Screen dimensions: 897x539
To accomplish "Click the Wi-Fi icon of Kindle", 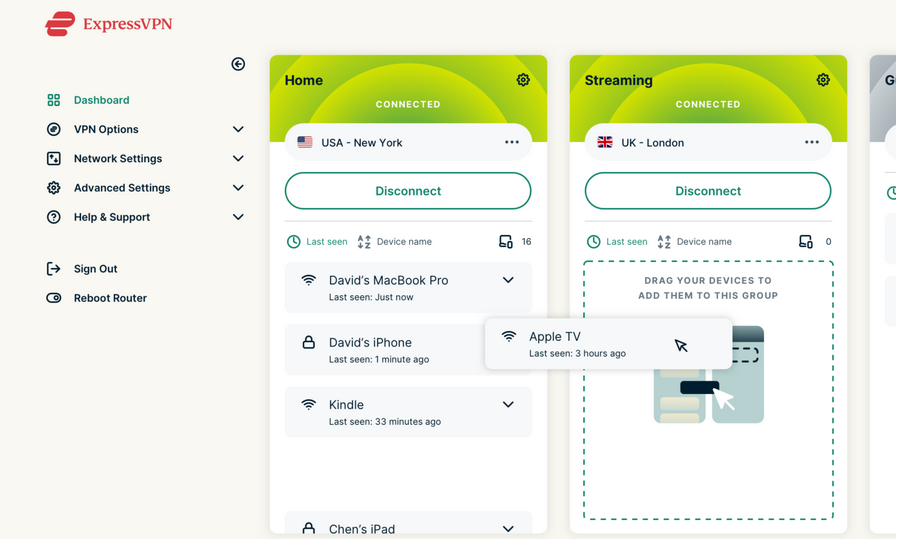I will click(308, 405).
